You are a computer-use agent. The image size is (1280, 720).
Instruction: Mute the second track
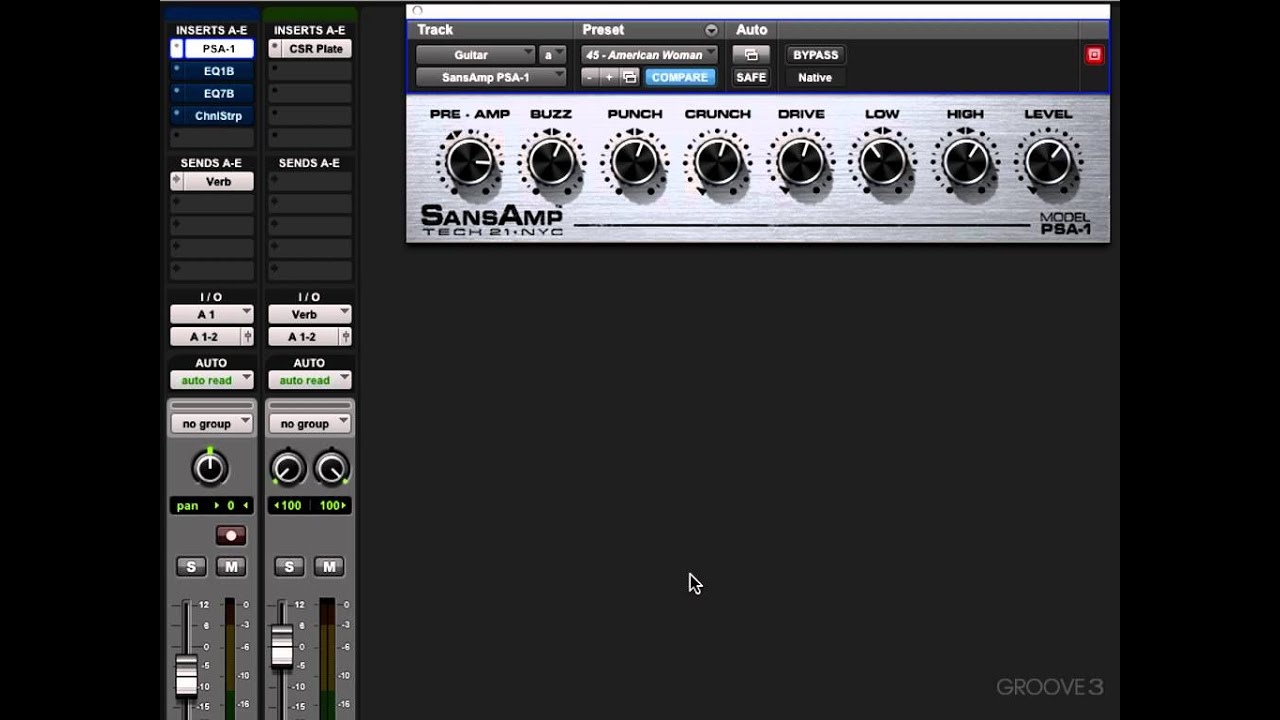click(329, 567)
